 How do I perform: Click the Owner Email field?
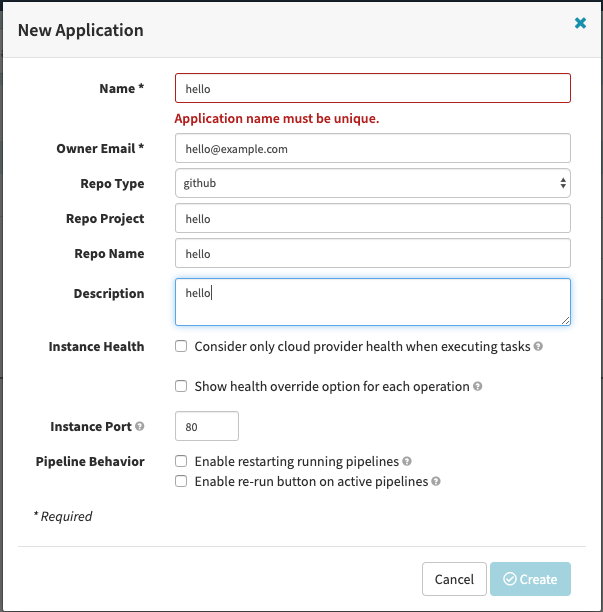coord(373,148)
